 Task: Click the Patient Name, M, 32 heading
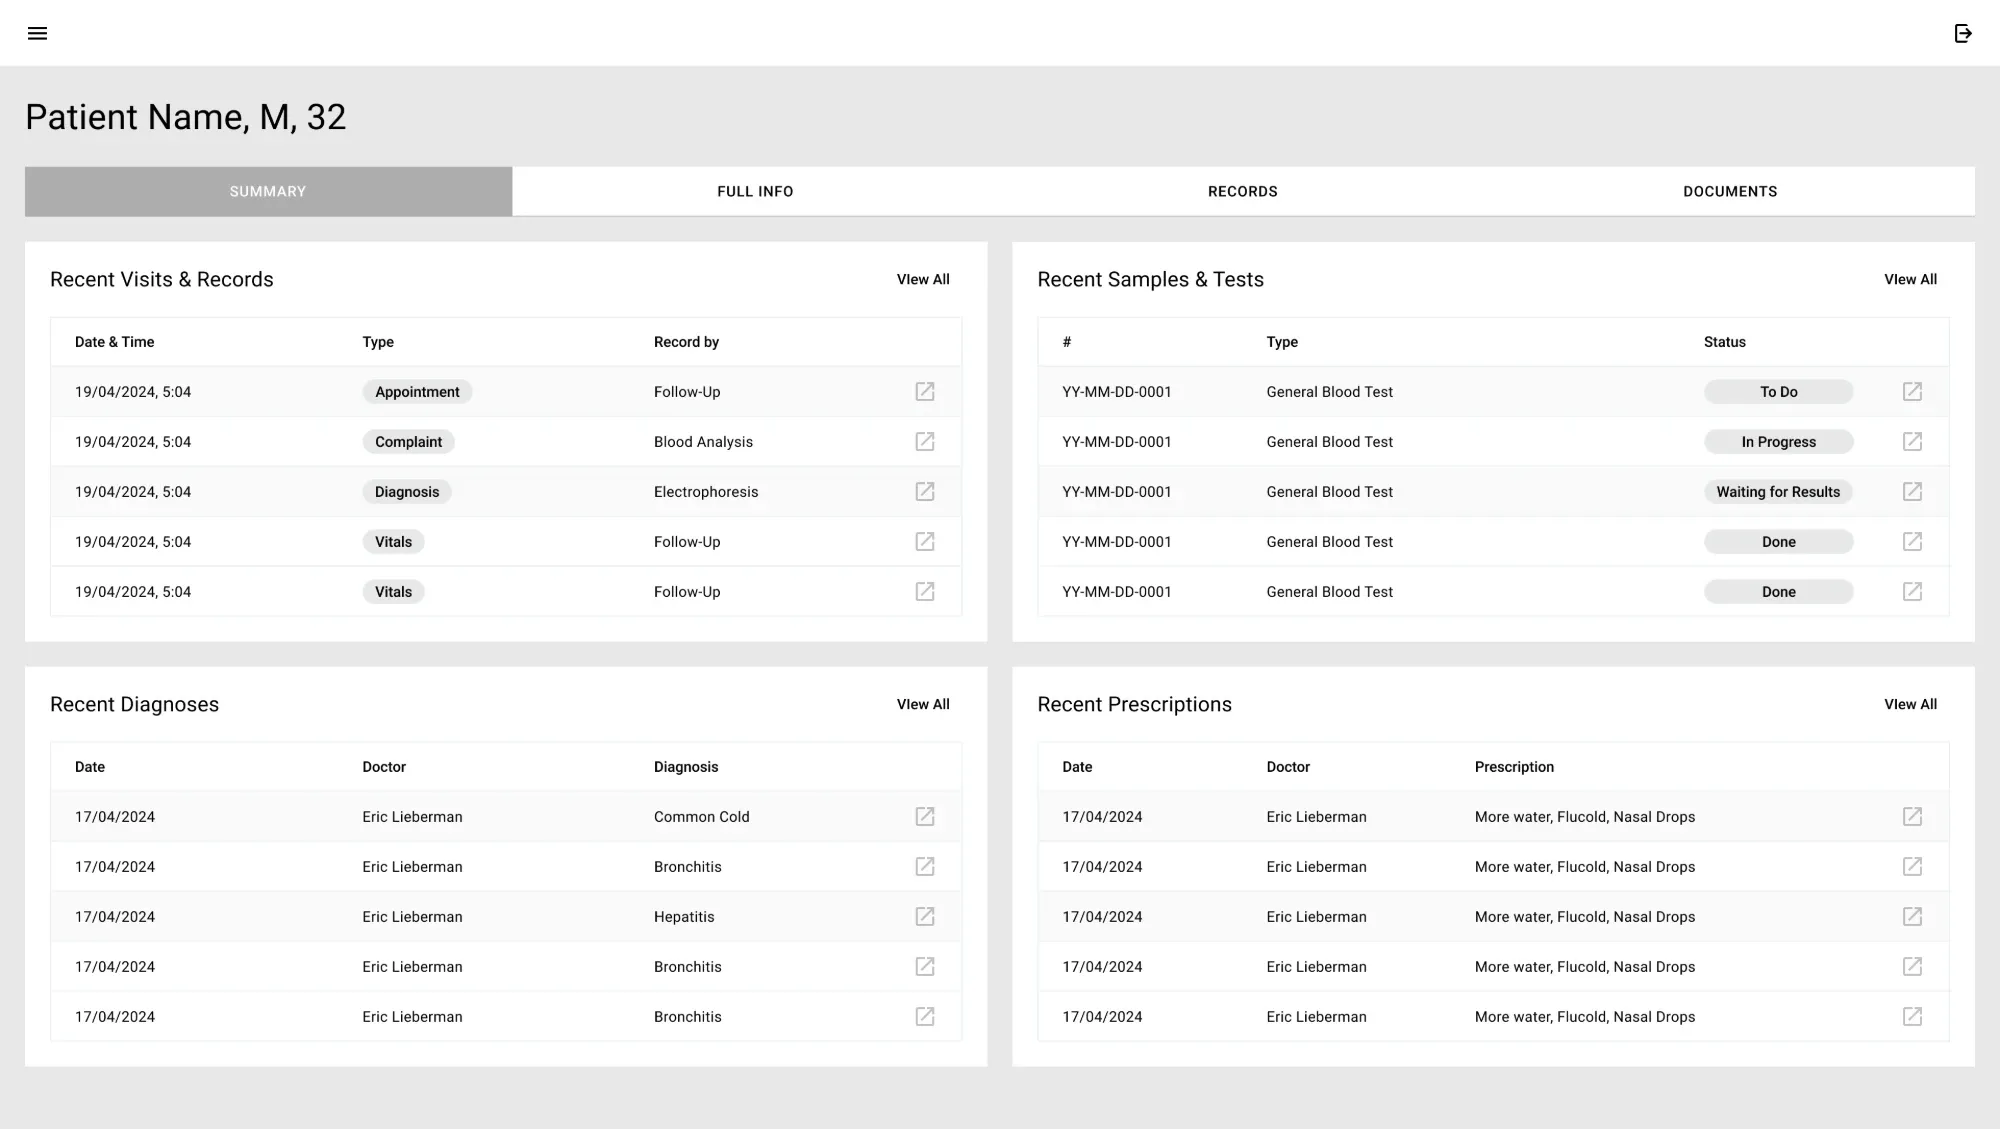tap(185, 117)
